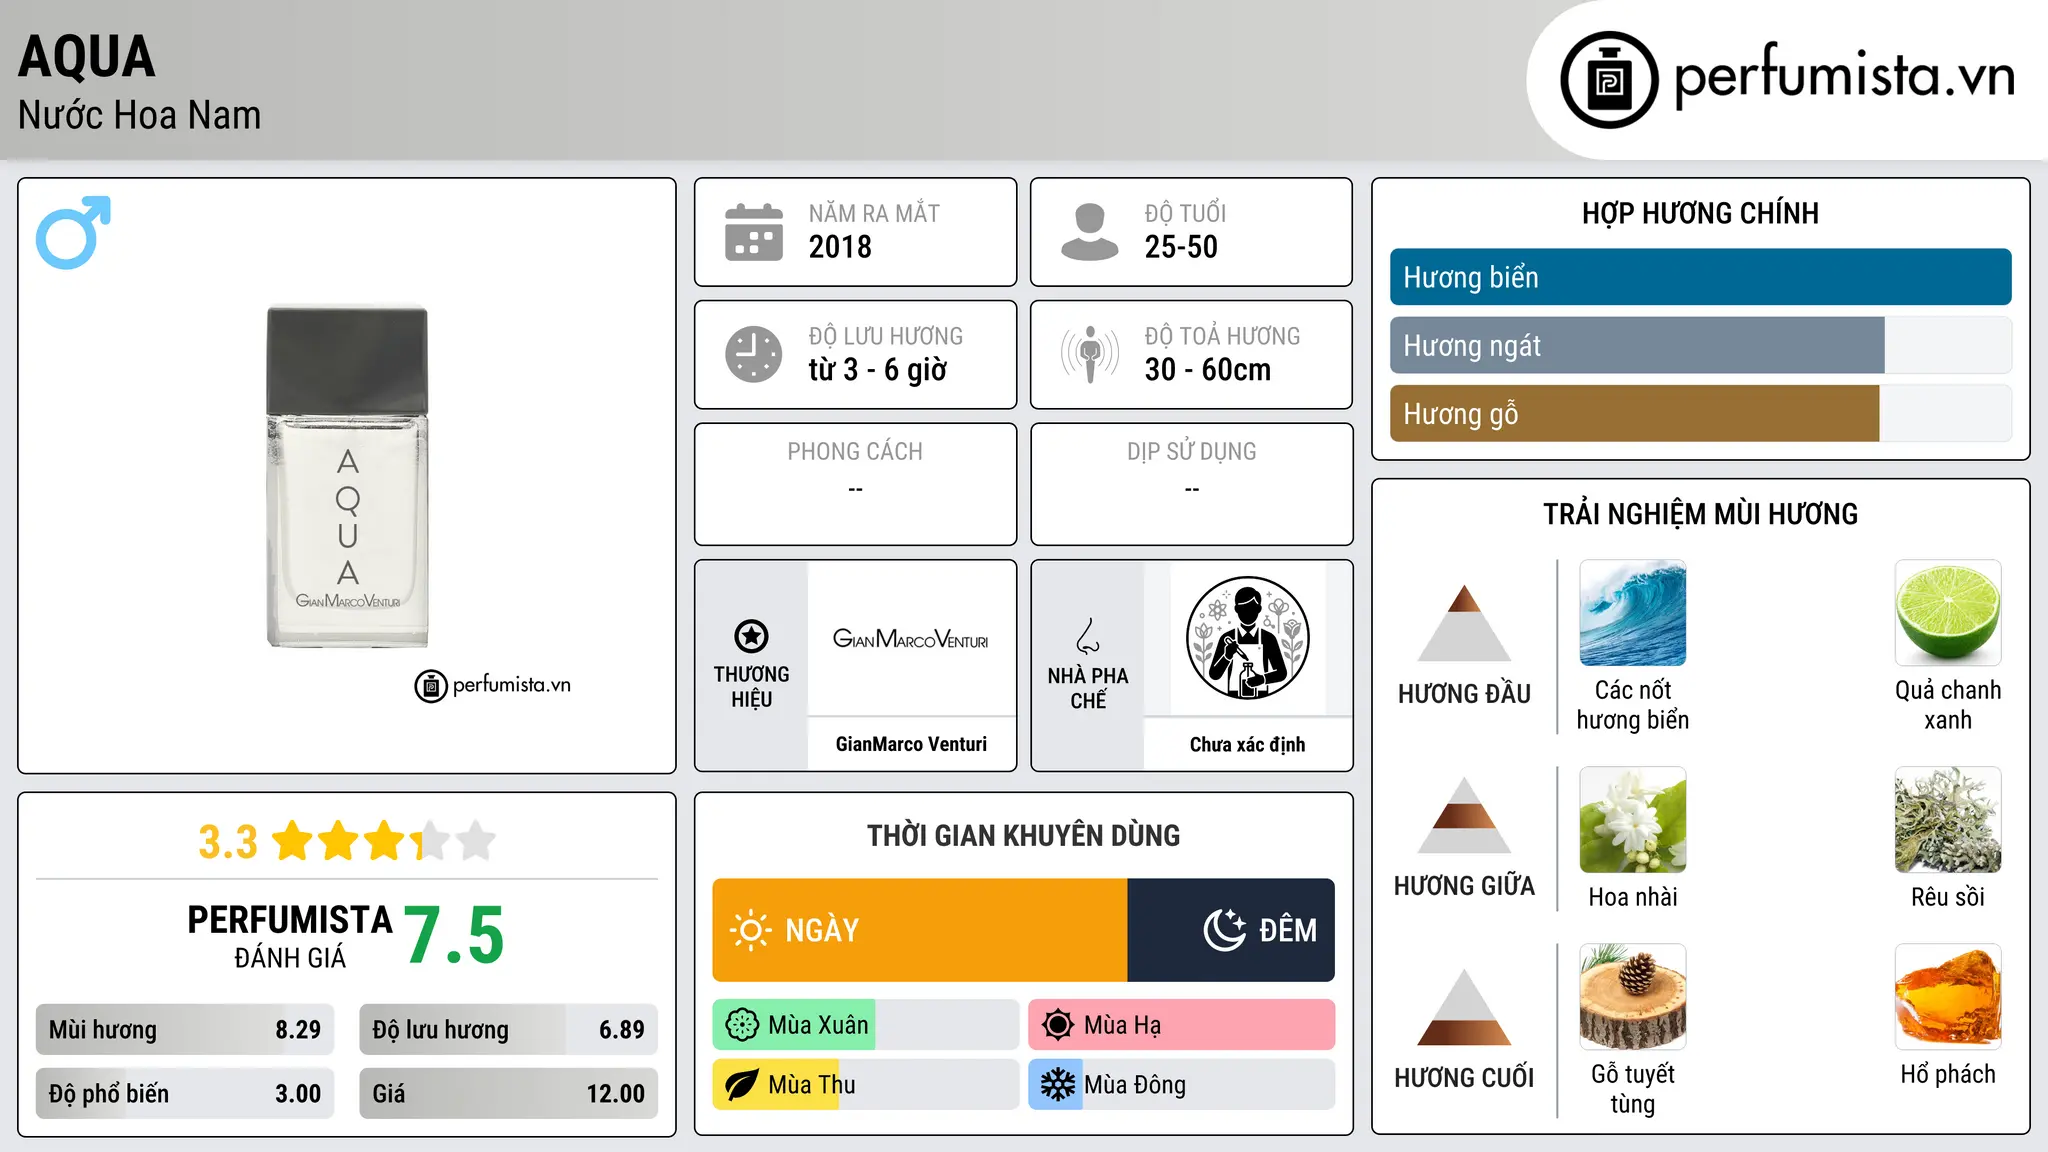Screen dimensions: 2048x1152
Task: Select the green lime note image
Action: (1948, 613)
